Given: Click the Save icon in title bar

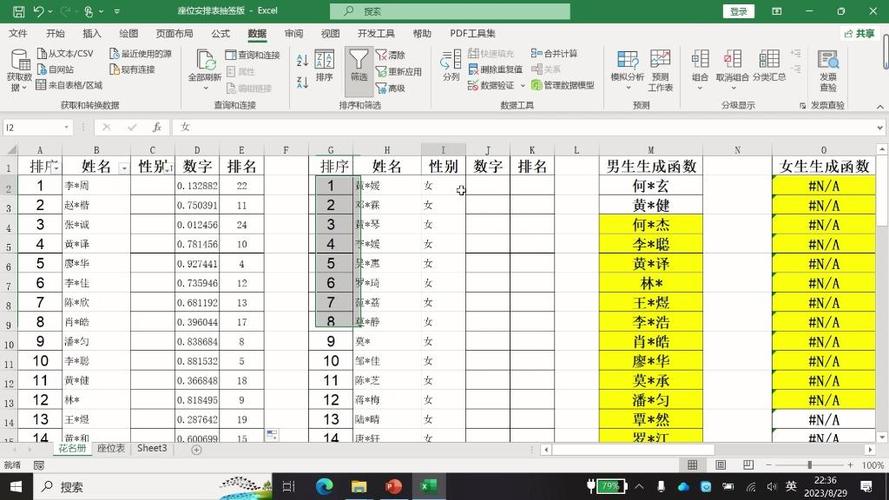Looking at the screenshot, I should [18, 11].
